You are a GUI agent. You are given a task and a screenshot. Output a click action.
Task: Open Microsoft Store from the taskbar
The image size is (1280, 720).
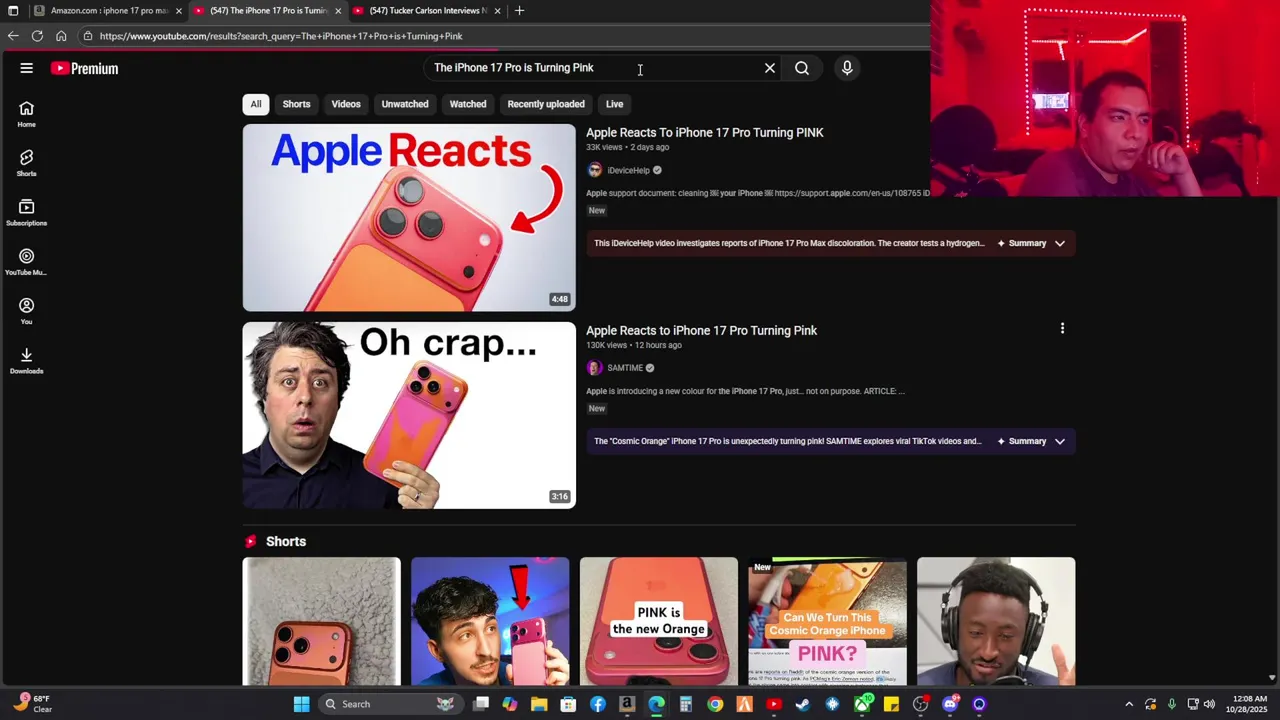point(568,704)
